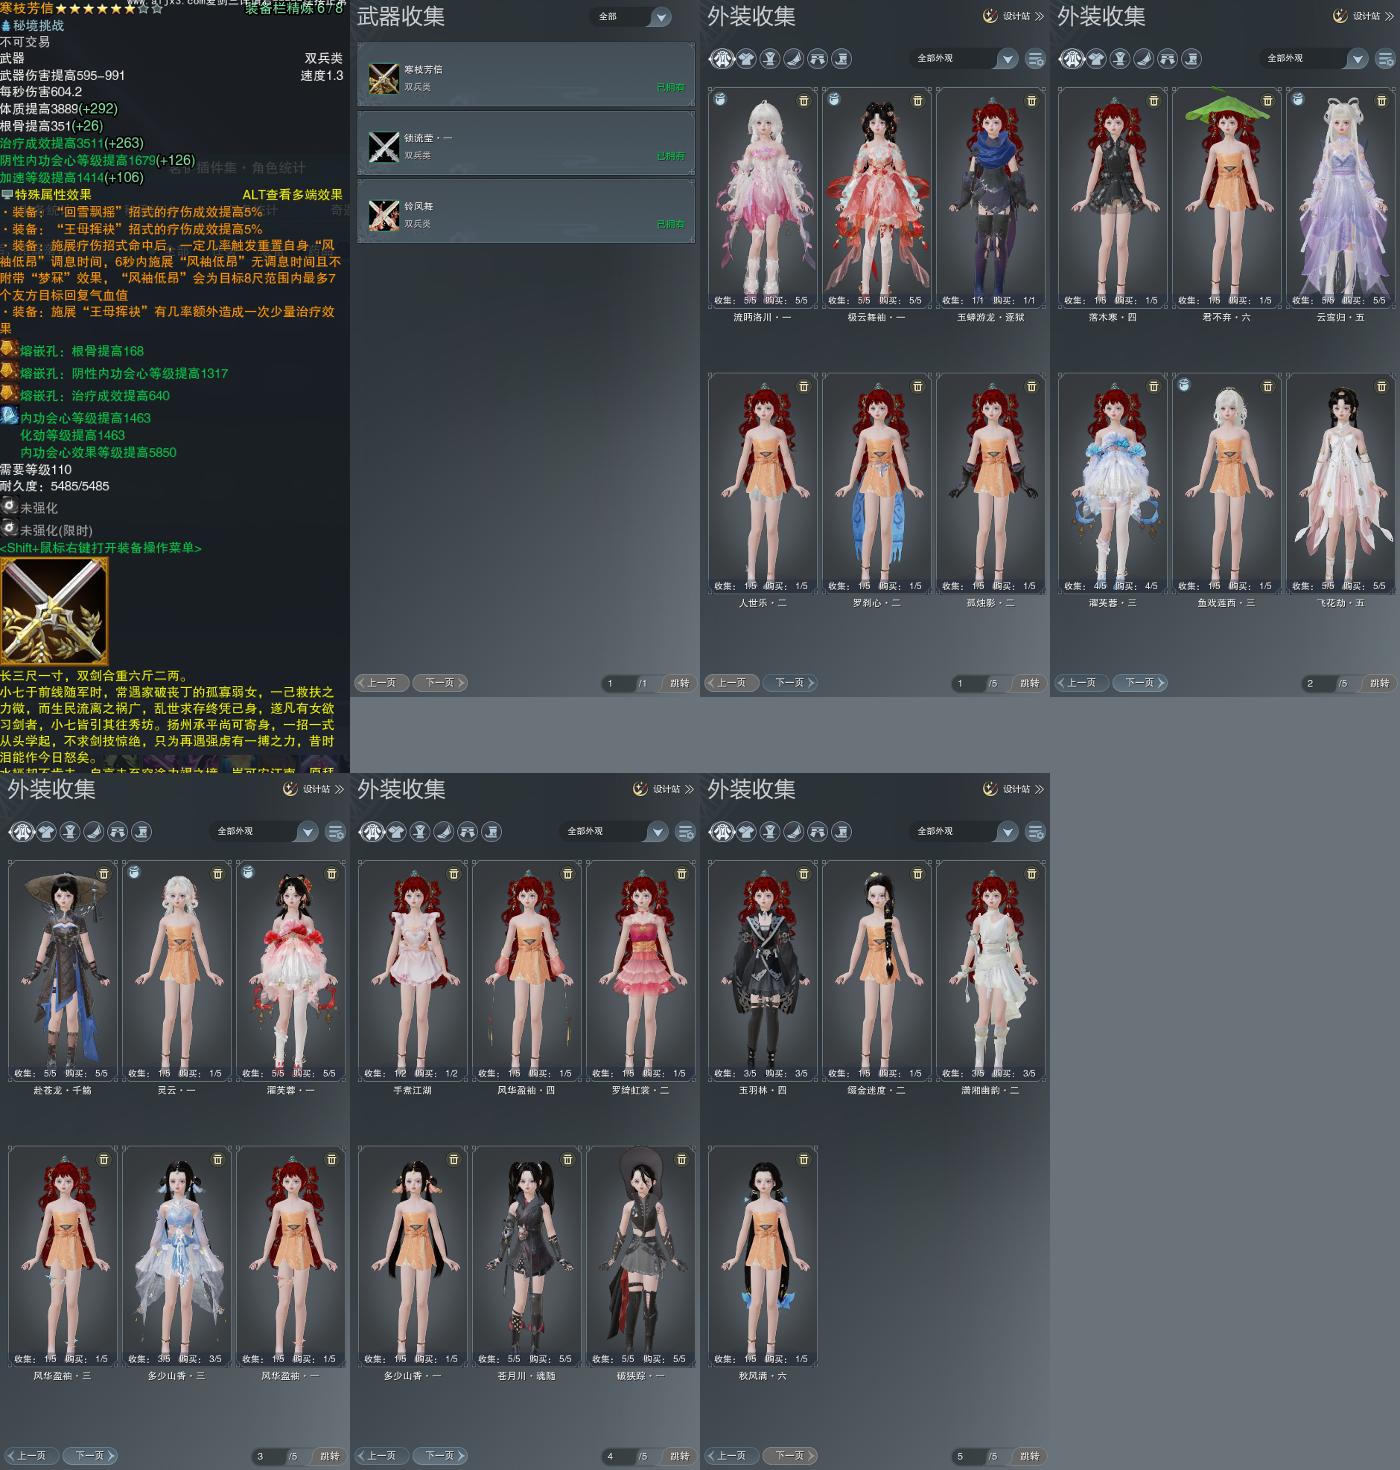Click 下一页 in the weapon collection panel

(x=439, y=683)
